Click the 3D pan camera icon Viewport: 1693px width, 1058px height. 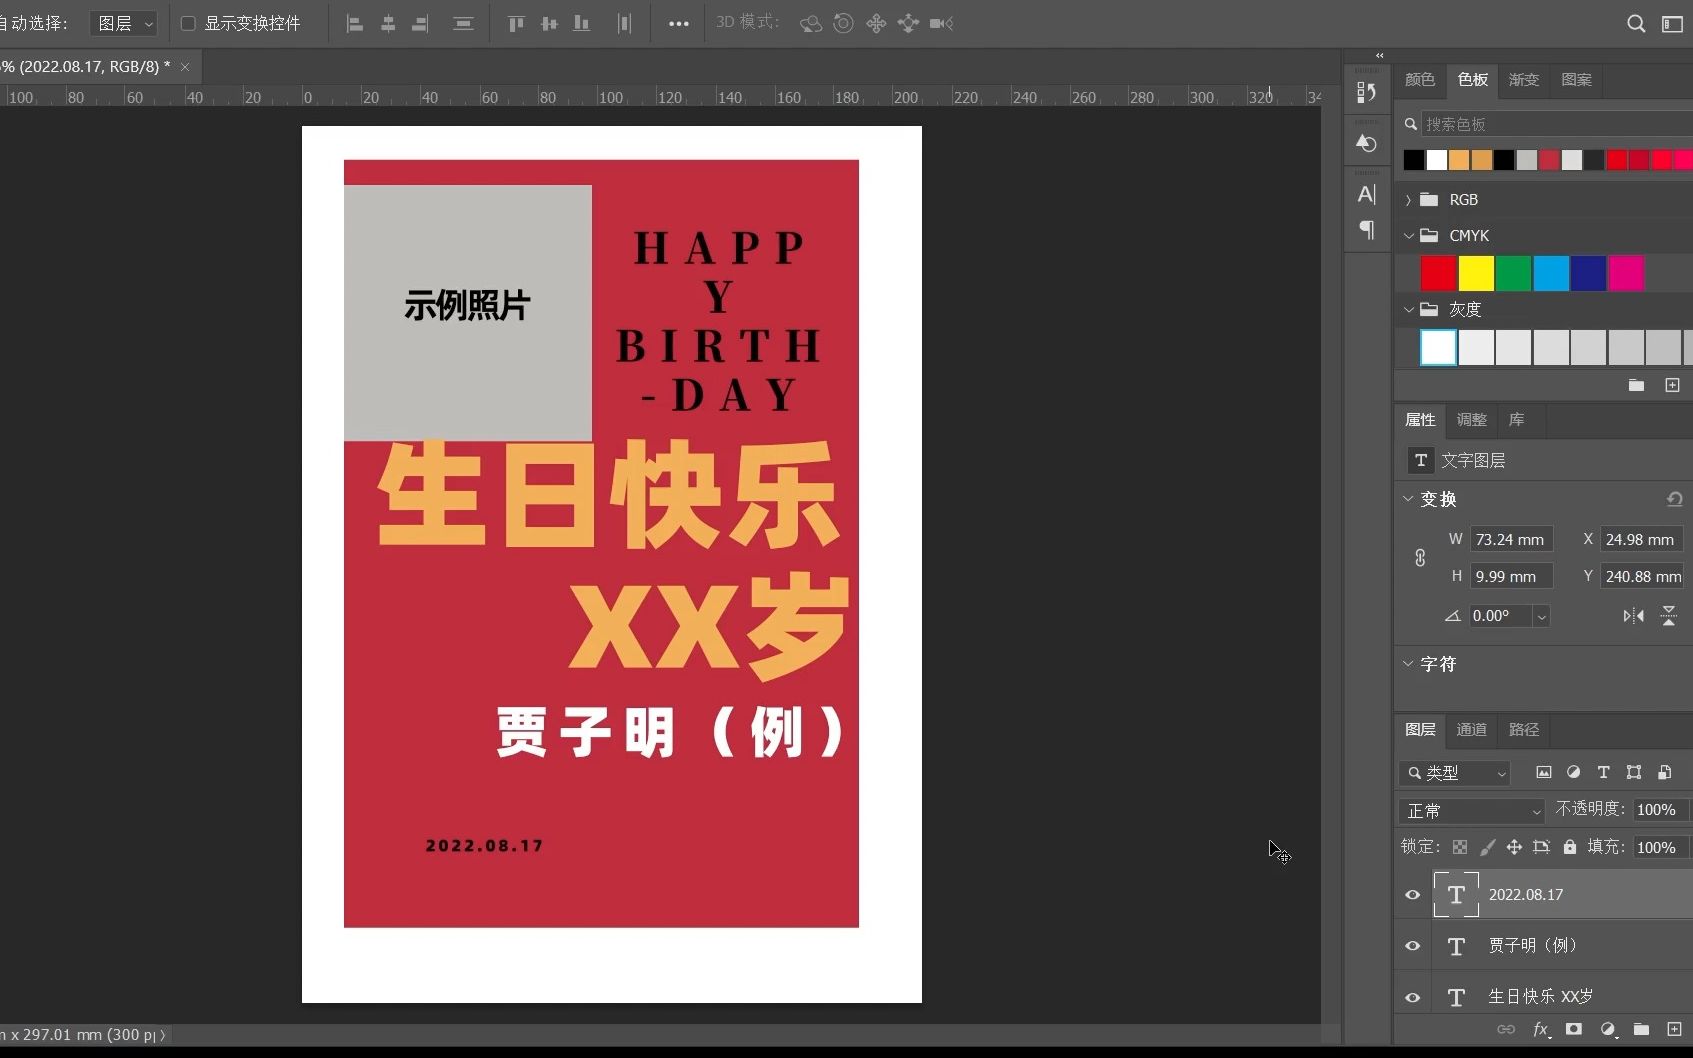(x=876, y=23)
